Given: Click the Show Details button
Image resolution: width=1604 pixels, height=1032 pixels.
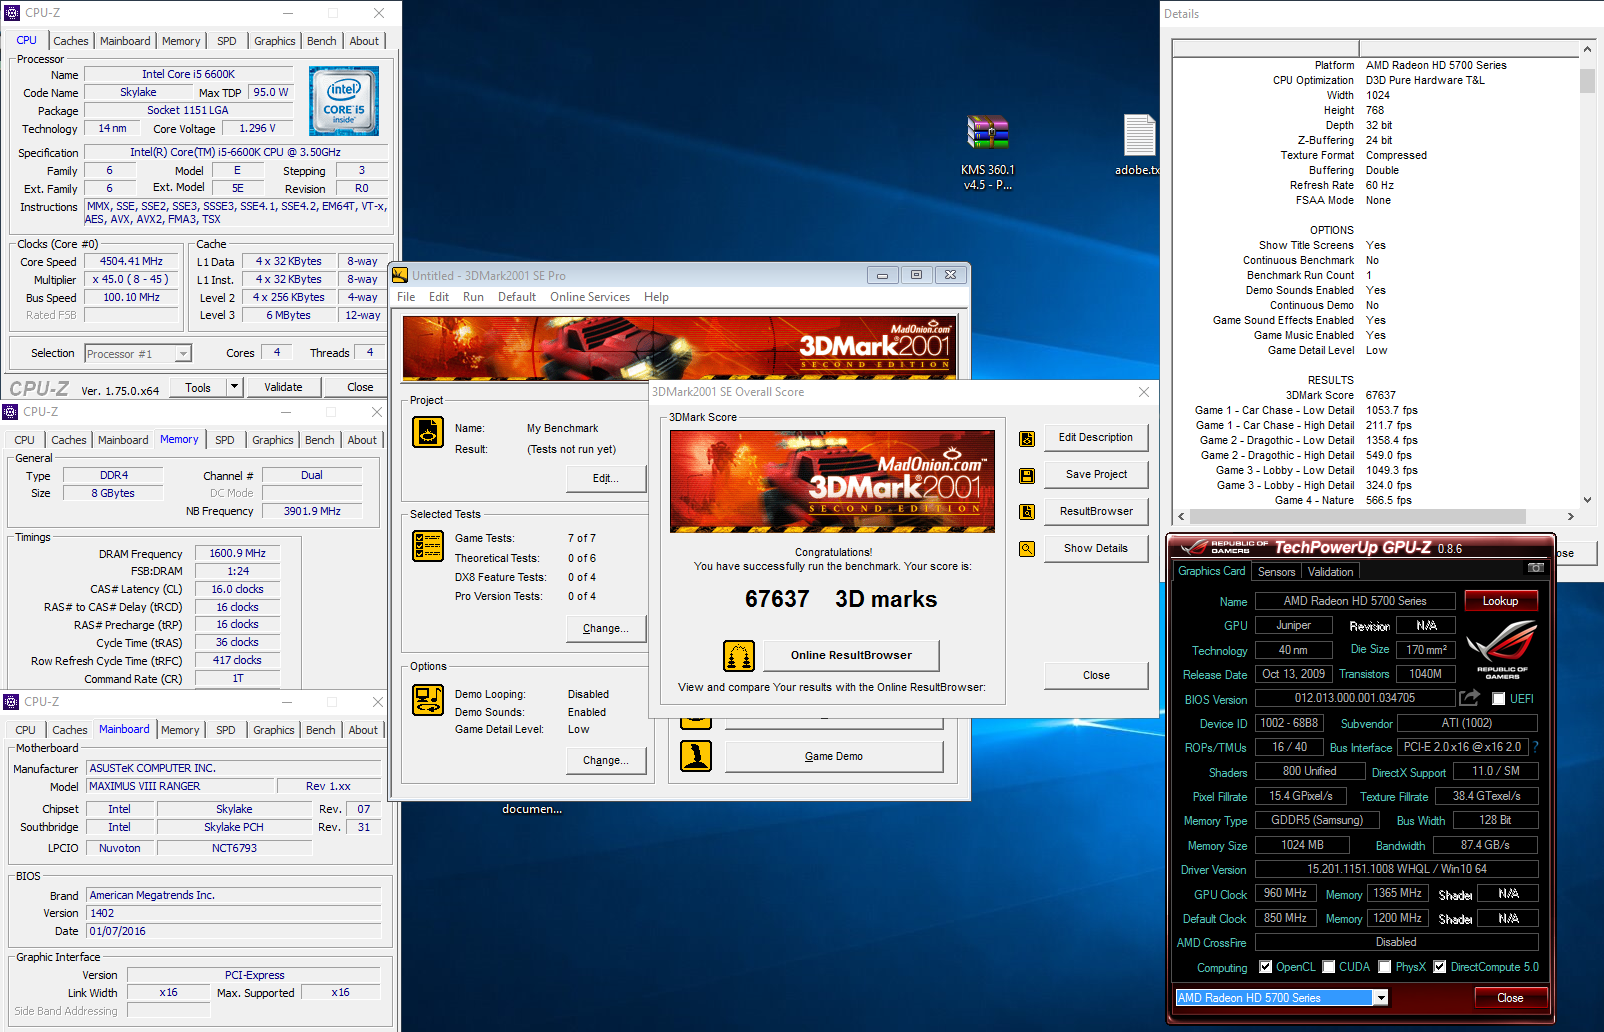Looking at the screenshot, I should point(1096,549).
